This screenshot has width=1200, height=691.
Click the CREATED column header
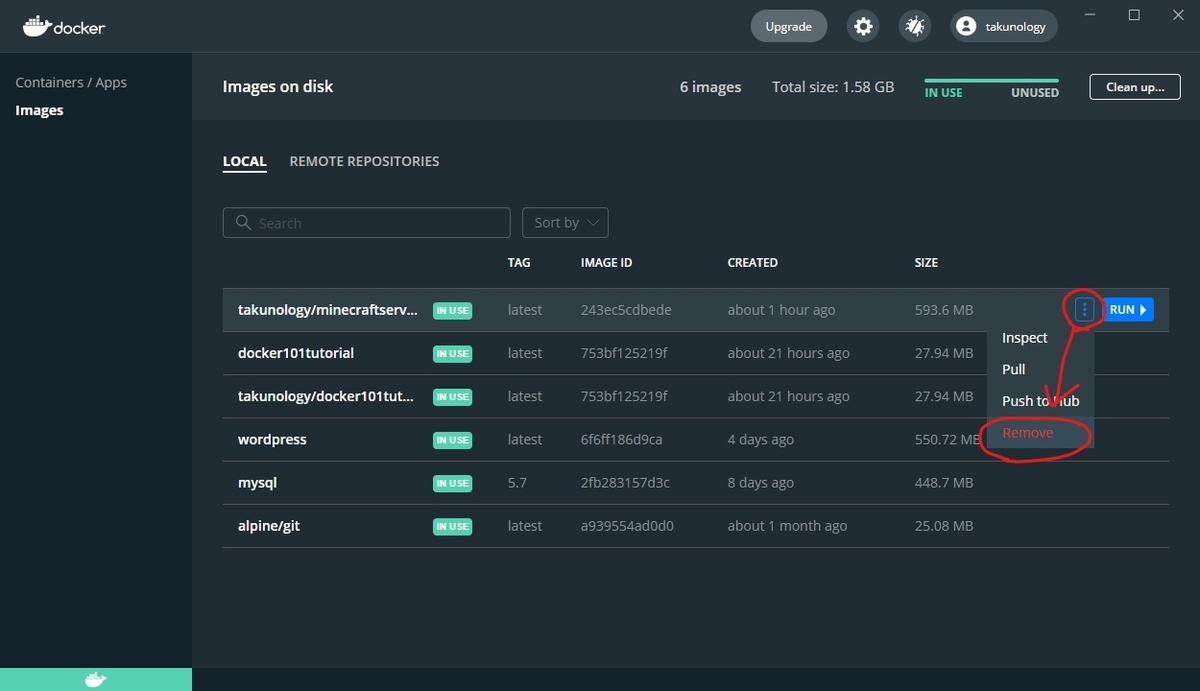point(753,263)
